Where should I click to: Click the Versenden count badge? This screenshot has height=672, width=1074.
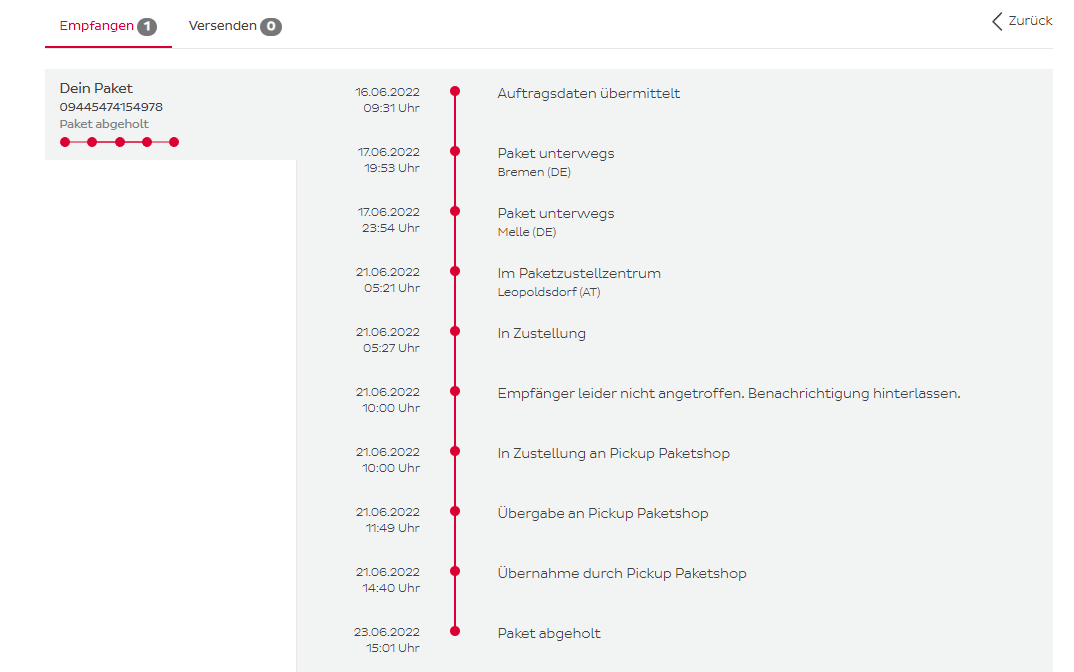[x=271, y=27]
